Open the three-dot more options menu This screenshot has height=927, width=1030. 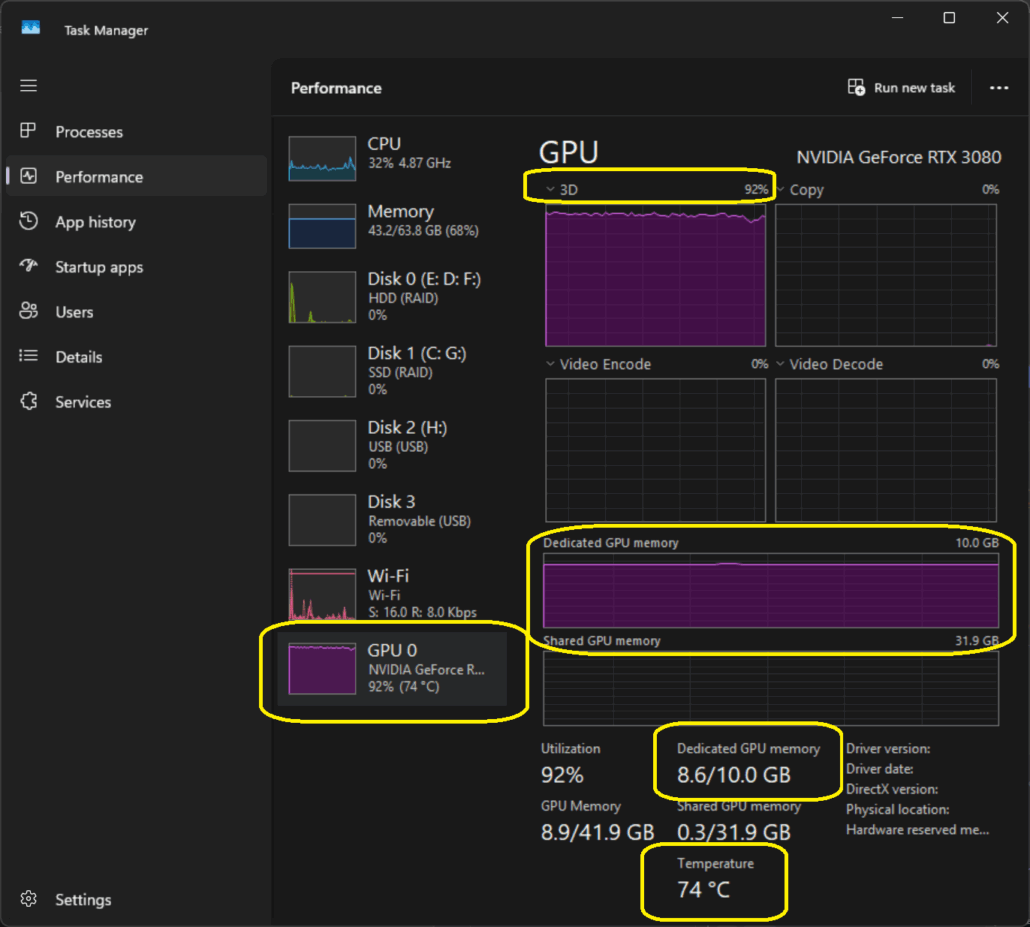point(998,88)
